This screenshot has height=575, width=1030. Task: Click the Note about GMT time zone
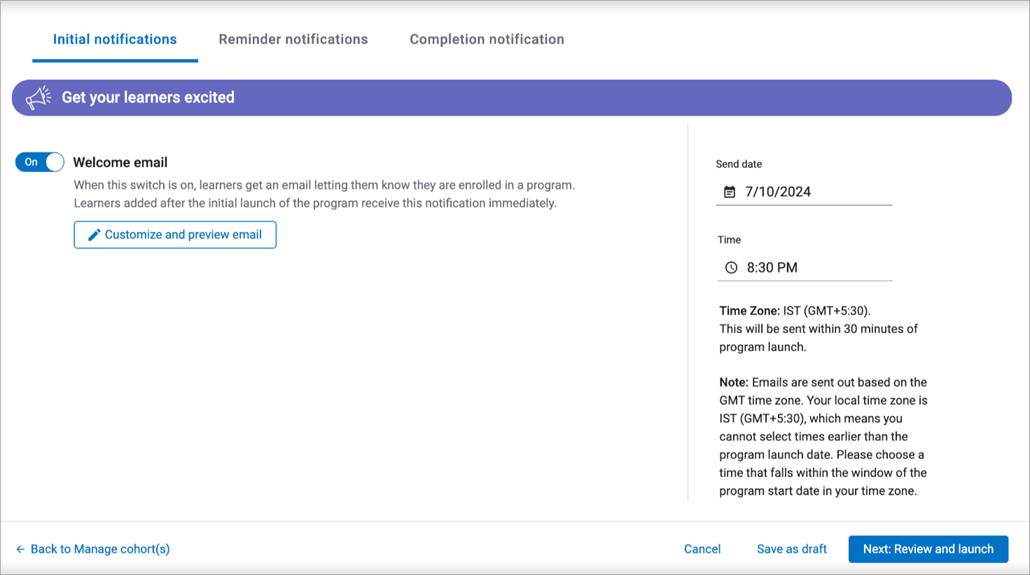823,436
